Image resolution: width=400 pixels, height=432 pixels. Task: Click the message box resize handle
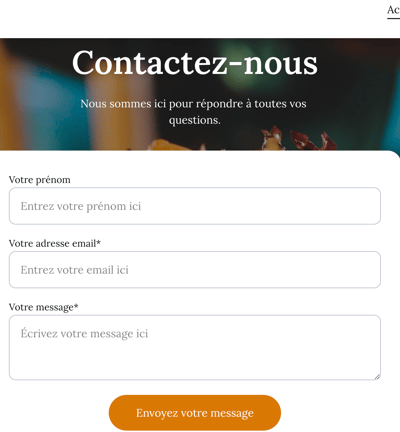point(377,376)
